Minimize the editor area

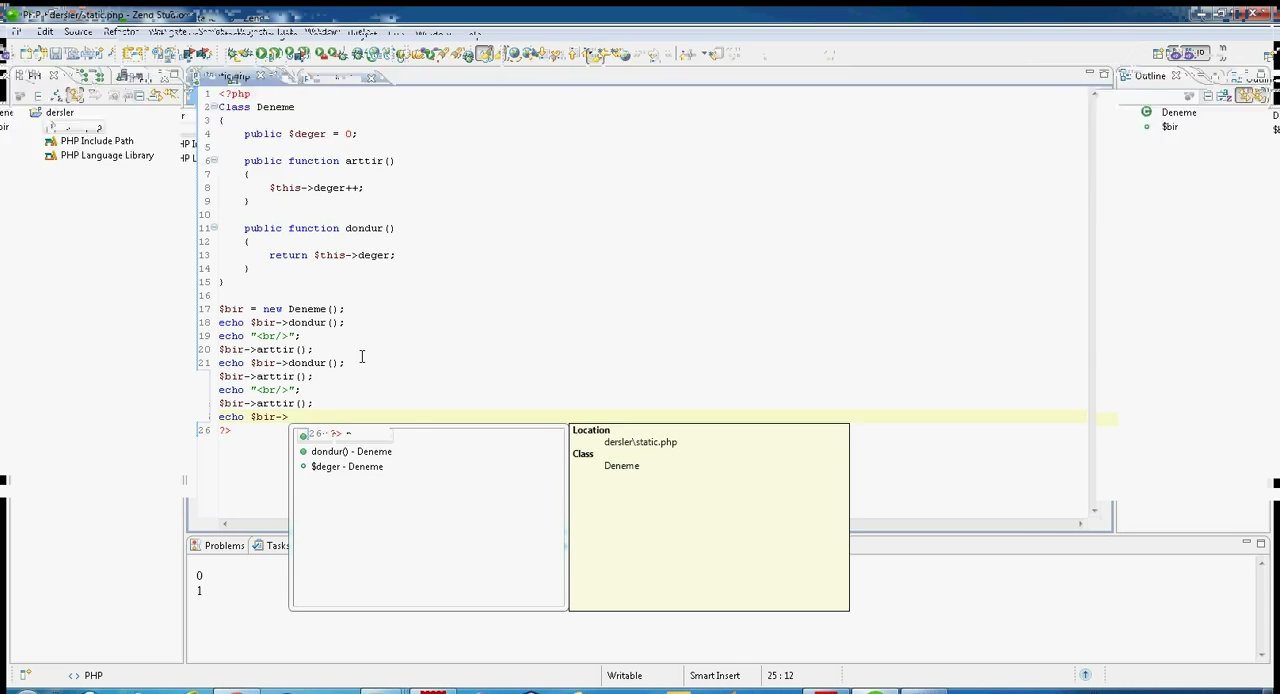click(x=1090, y=74)
